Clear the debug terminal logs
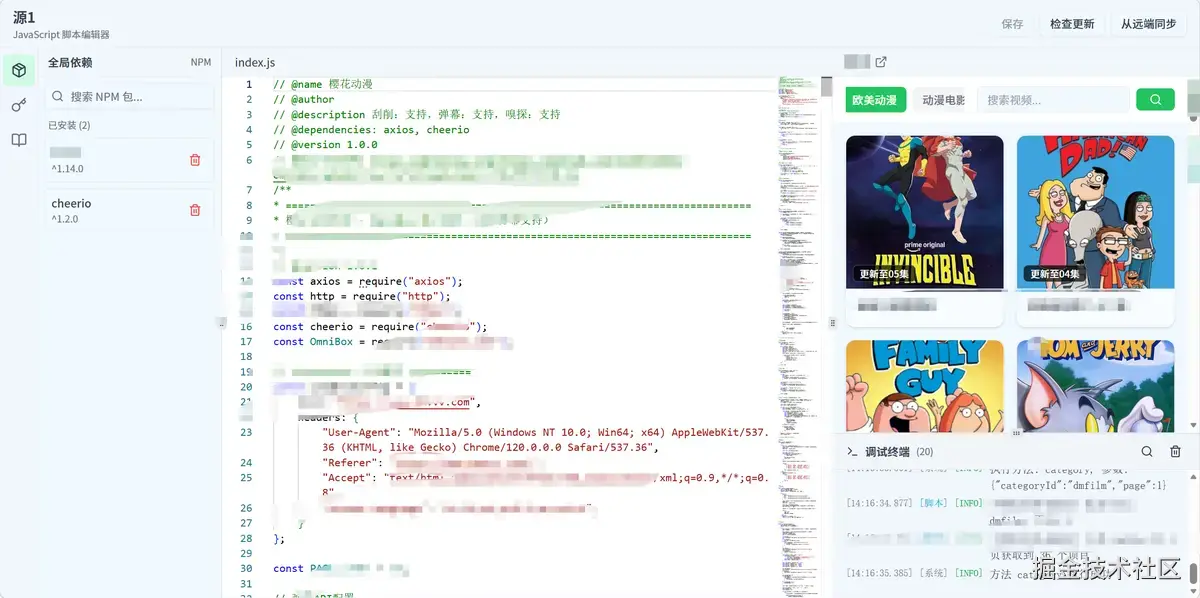The width and height of the screenshot is (1200, 598). 1176,452
